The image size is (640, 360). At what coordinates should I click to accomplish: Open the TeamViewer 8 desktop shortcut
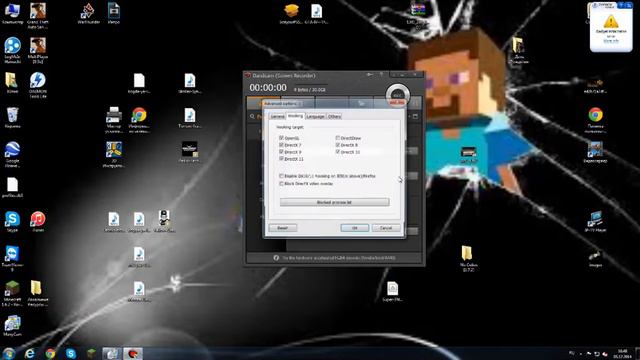[x=12, y=258]
